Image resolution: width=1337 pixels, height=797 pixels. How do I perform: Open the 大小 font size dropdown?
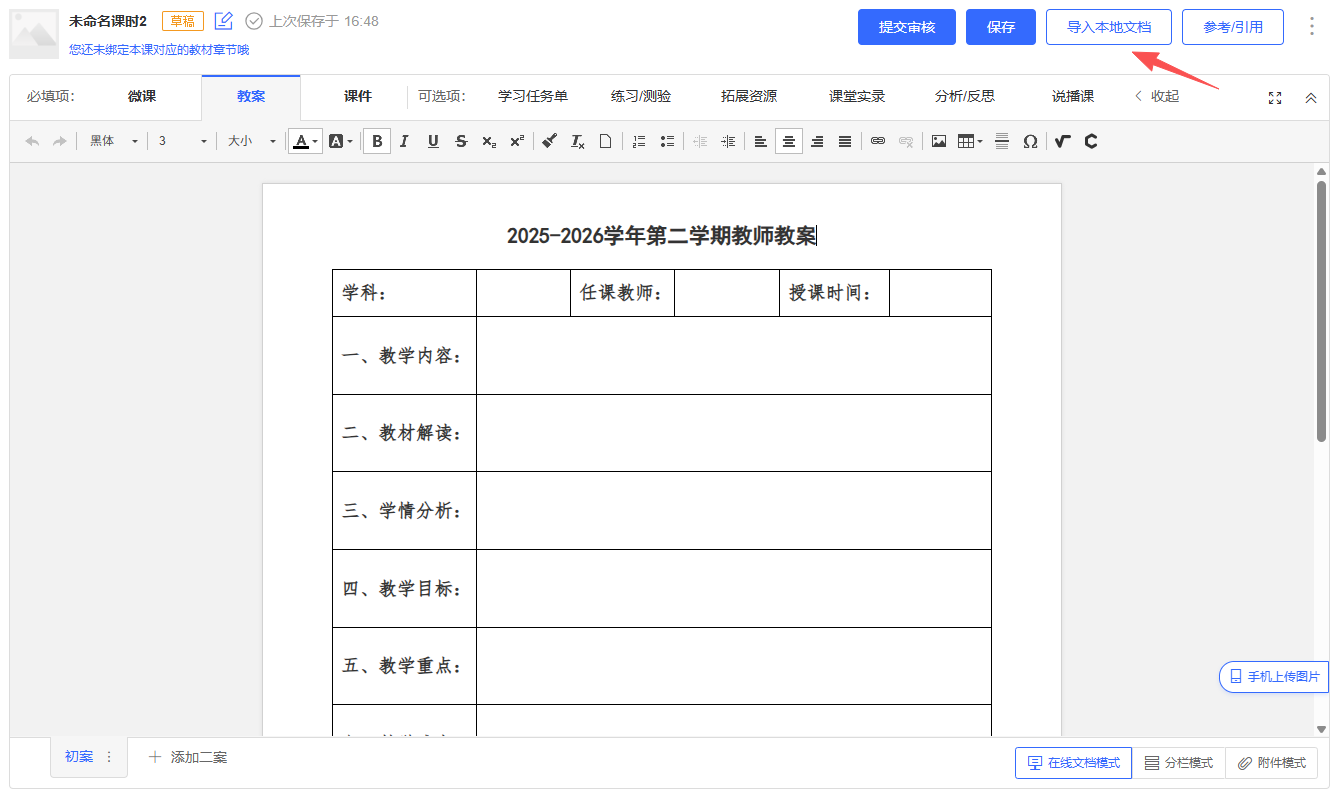(250, 142)
